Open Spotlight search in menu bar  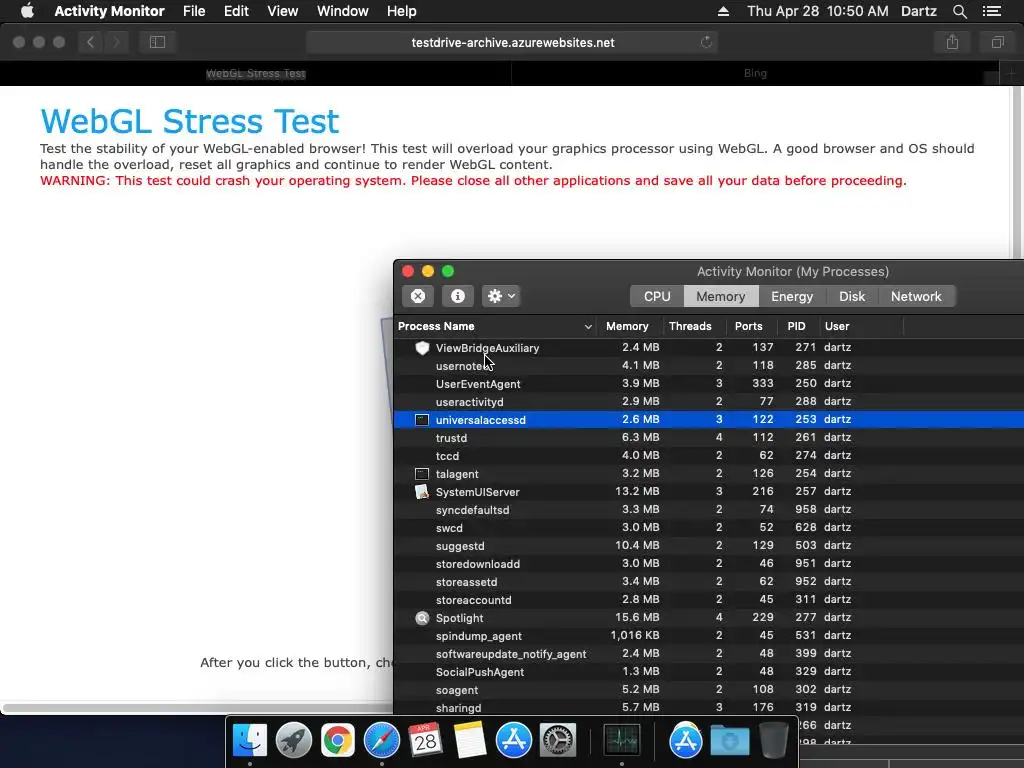[959, 11]
